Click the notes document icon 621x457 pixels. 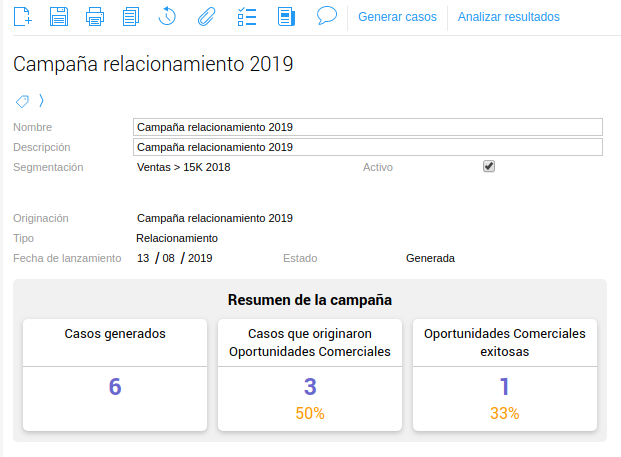pos(286,16)
